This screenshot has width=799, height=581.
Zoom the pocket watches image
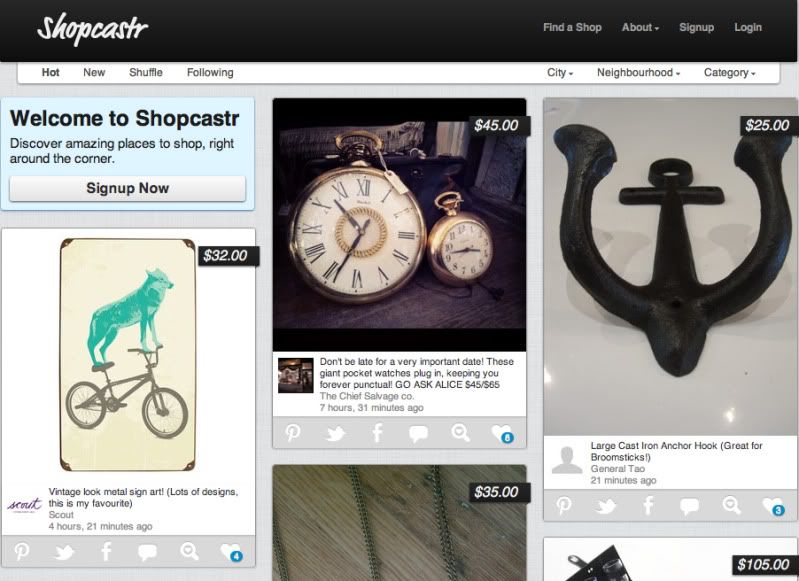point(460,433)
